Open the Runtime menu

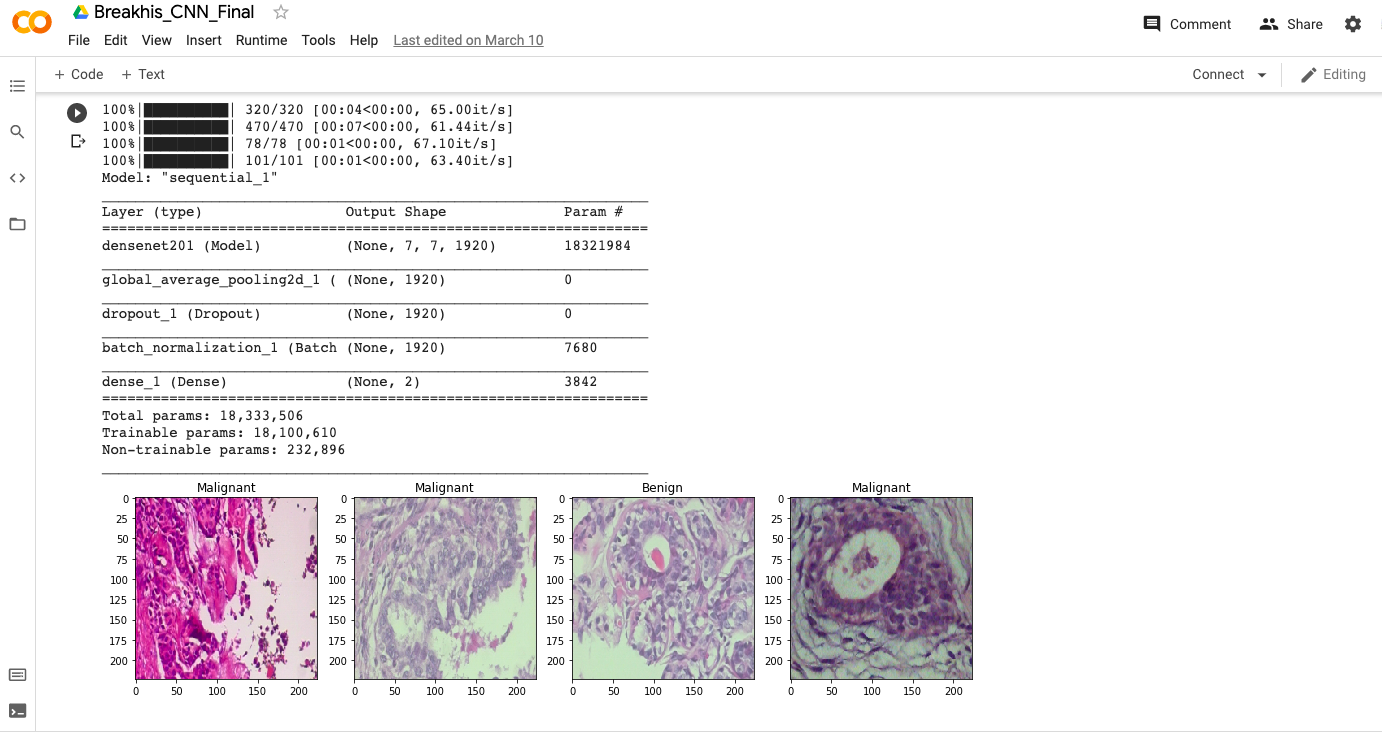261,41
